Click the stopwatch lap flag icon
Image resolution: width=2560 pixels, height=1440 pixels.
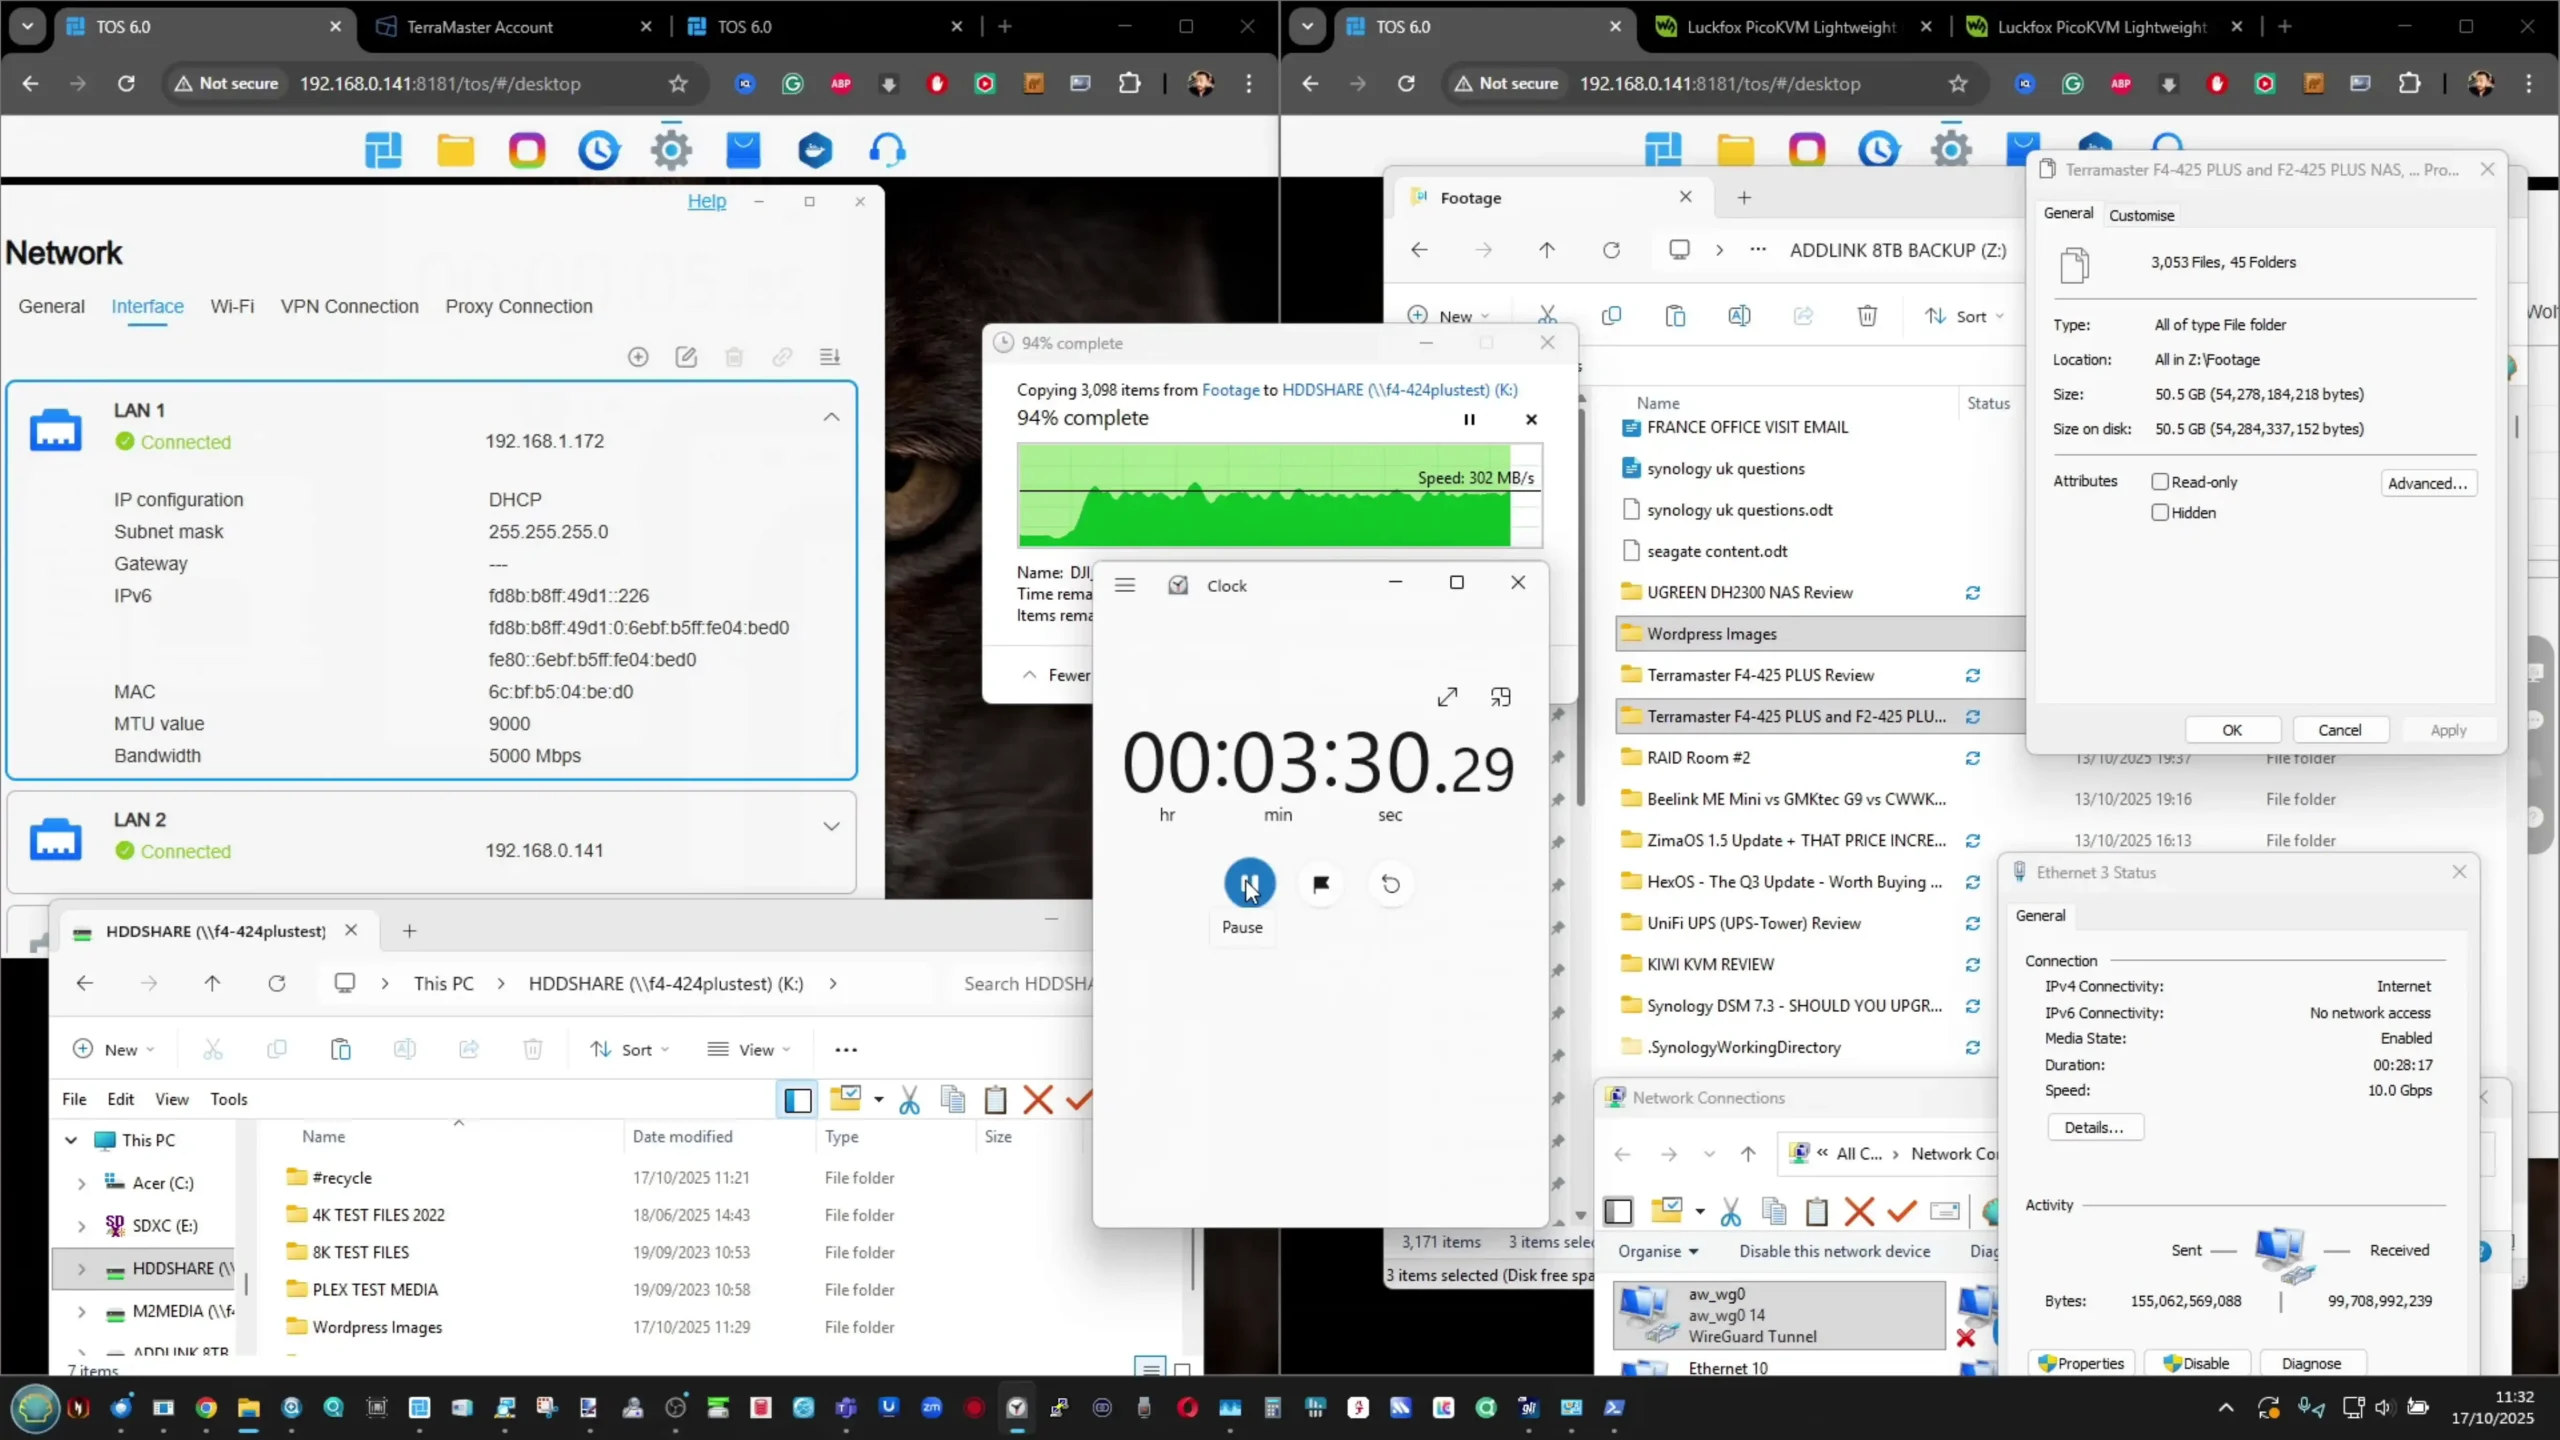coord(1321,884)
